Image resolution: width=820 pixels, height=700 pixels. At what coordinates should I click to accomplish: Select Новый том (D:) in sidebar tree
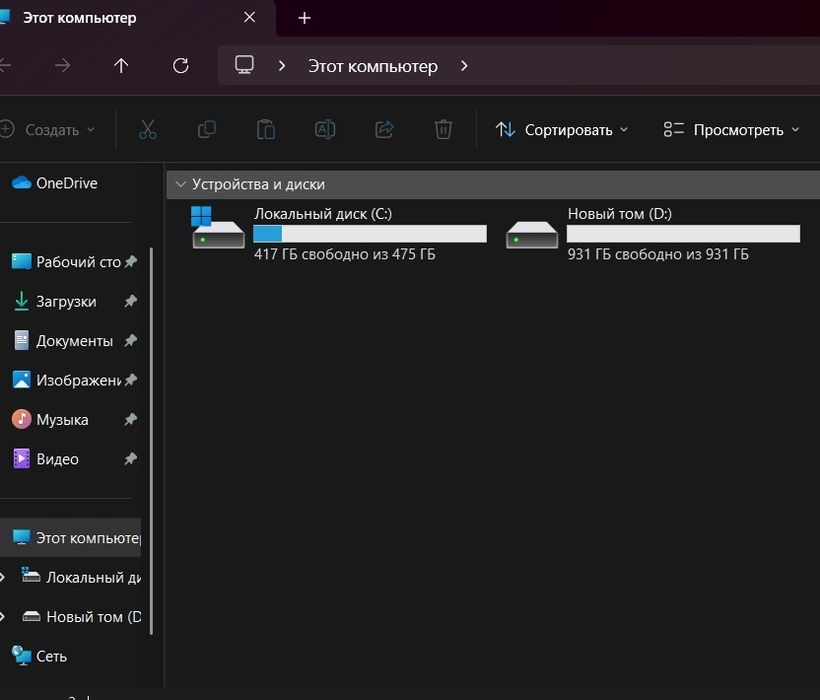[x=81, y=617]
